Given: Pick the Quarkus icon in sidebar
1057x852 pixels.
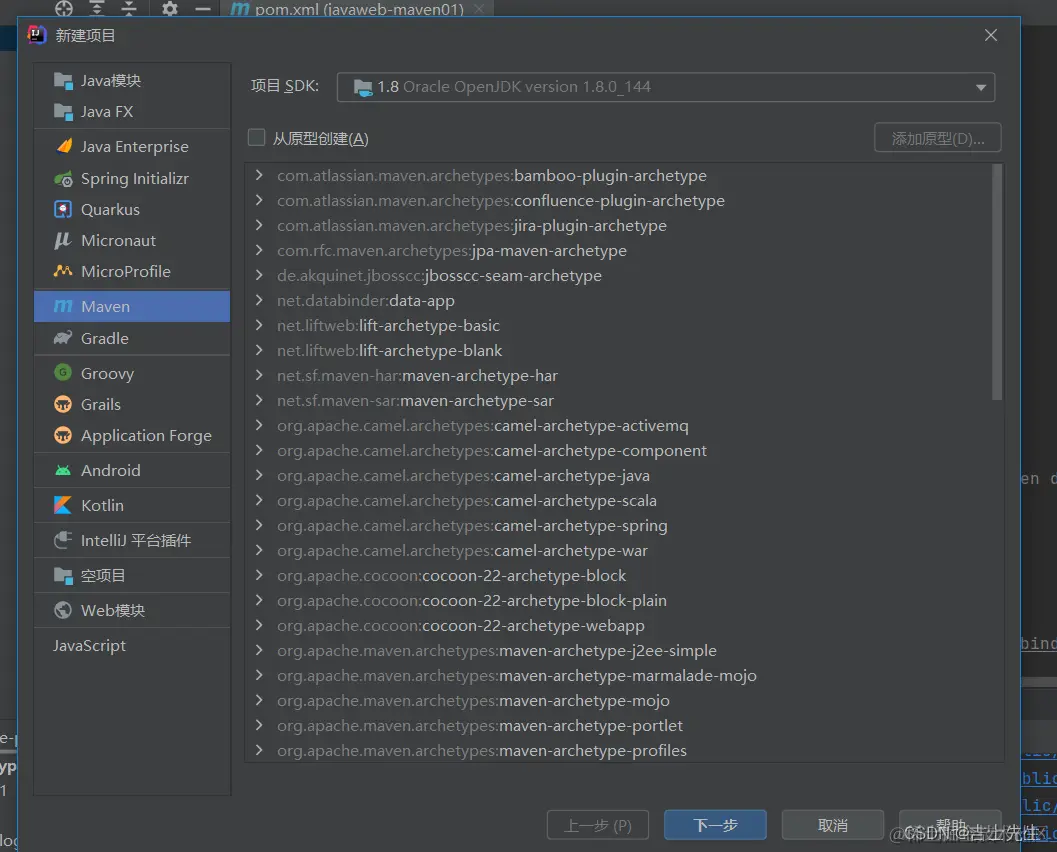Looking at the screenshot, I should coord(63,210).
